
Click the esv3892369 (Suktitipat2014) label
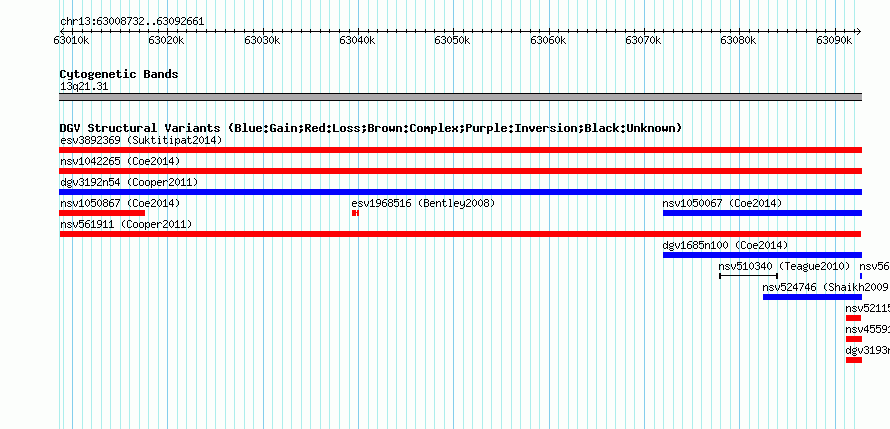[141, 140]
